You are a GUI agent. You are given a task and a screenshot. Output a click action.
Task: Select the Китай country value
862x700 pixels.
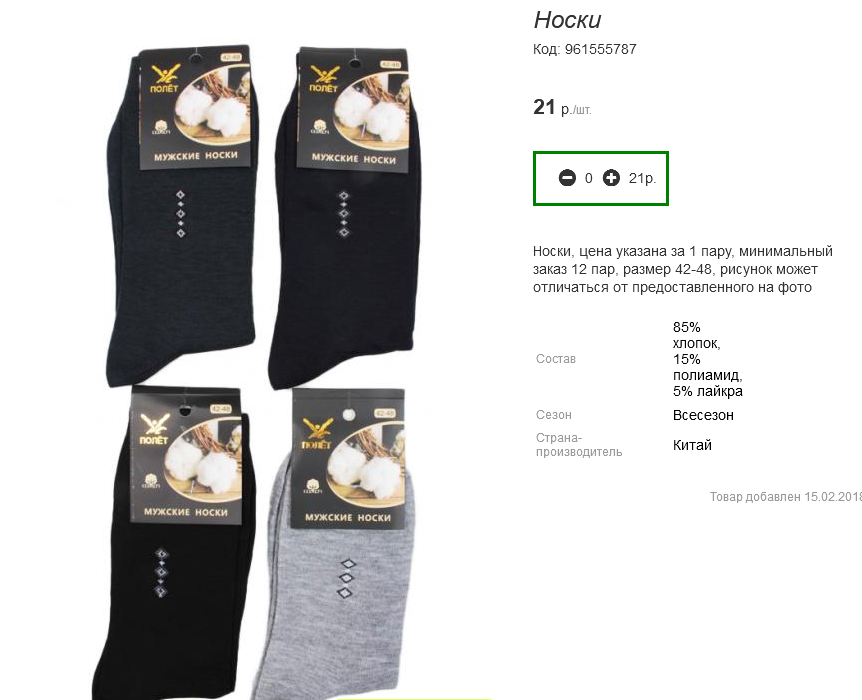point(692,445)
